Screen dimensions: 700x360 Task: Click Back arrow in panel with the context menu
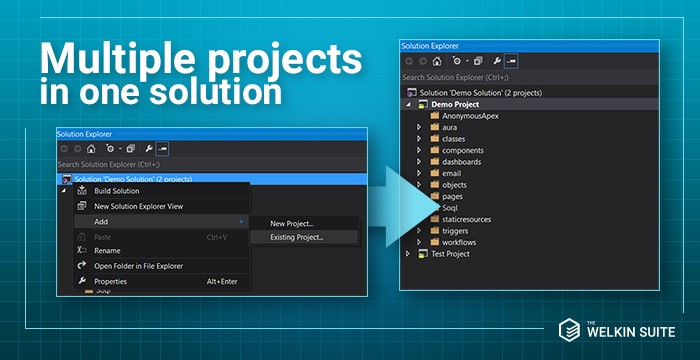(x=64, y=149)
